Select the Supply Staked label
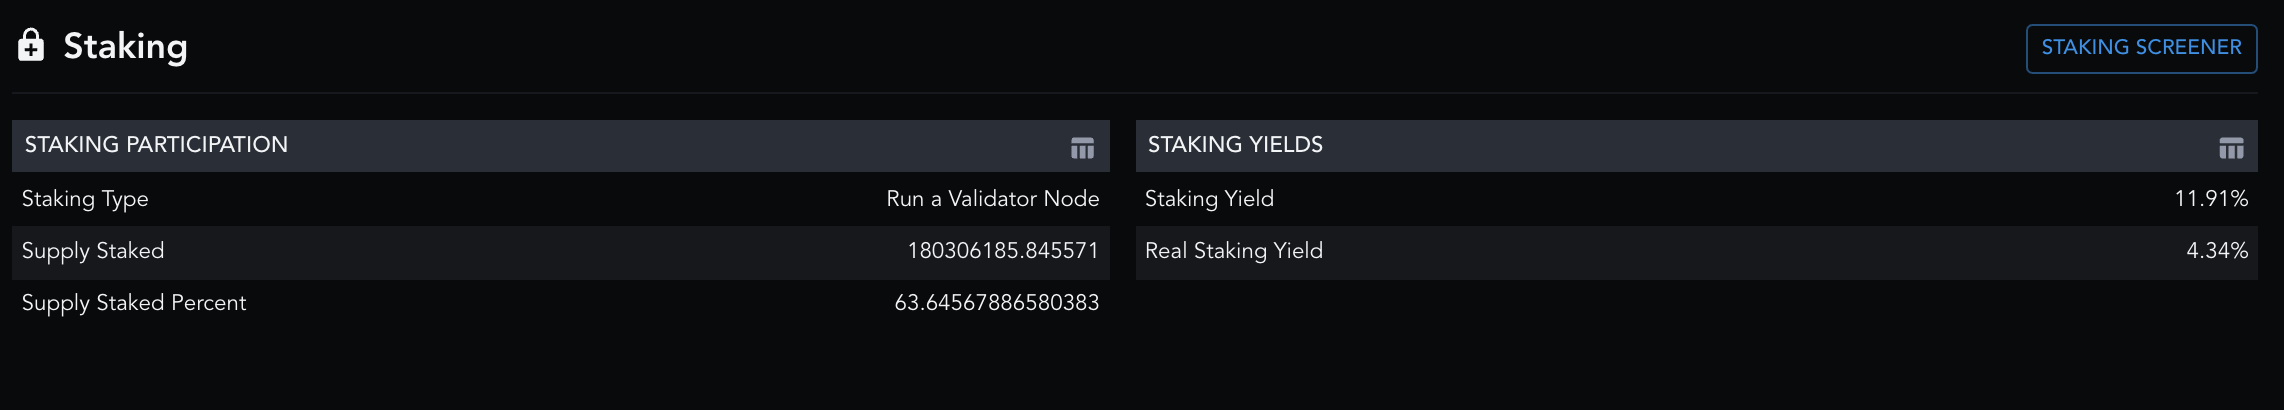This screenshot has width=2284, height=410. click(93, 251)
